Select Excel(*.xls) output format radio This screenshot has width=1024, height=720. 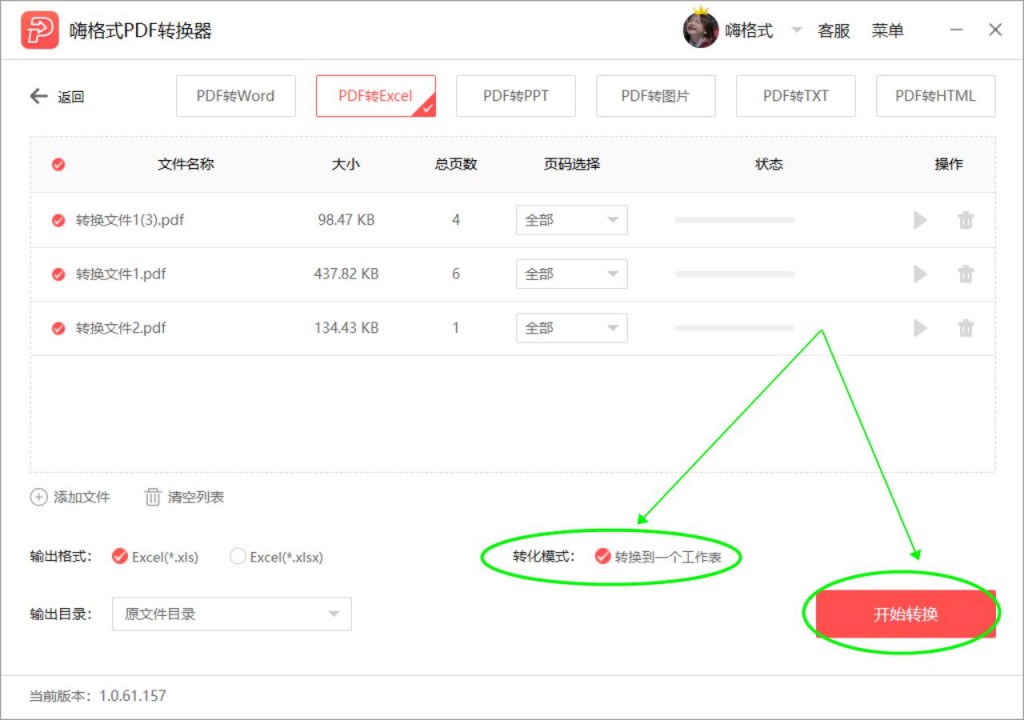120,557
